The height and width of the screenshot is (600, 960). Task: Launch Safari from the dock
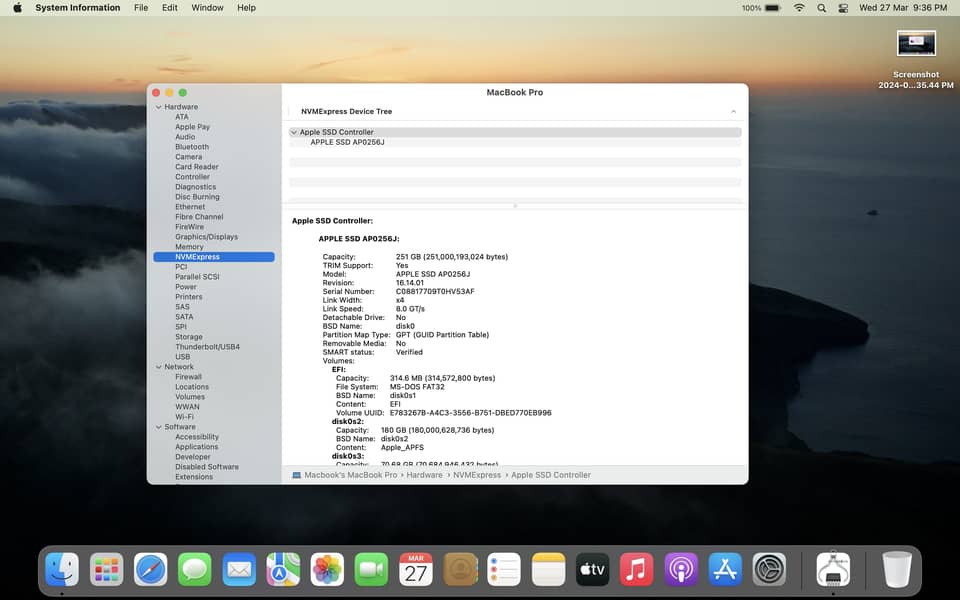[x=151, y=570]
